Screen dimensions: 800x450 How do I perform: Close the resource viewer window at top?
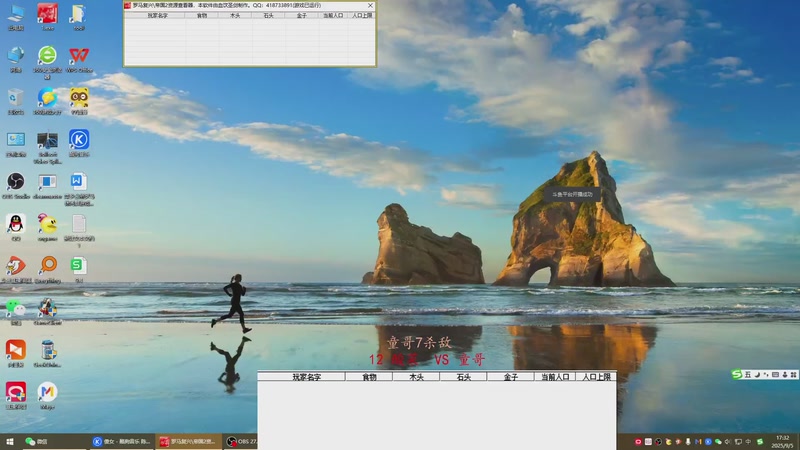370,6
